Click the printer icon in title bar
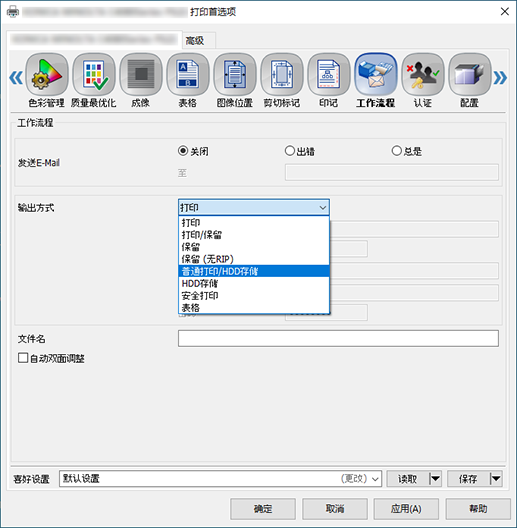The width and height of the screenshot is (517, 528). [x=13, y=12]
